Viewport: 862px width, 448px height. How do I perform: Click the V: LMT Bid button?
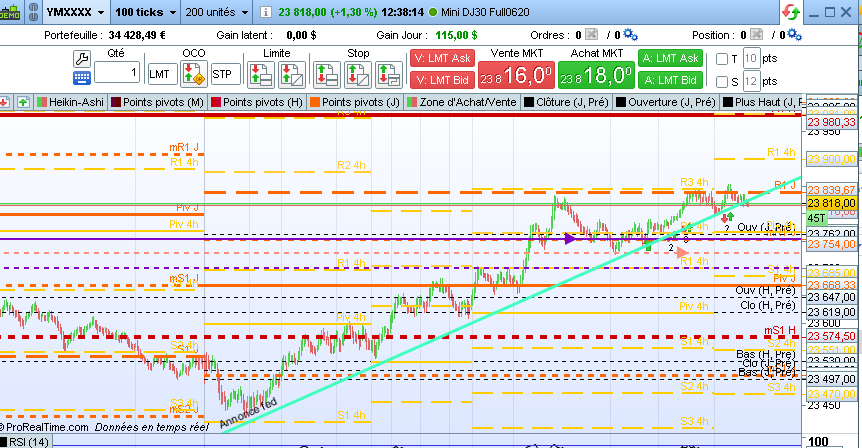[x=443, y=80]
